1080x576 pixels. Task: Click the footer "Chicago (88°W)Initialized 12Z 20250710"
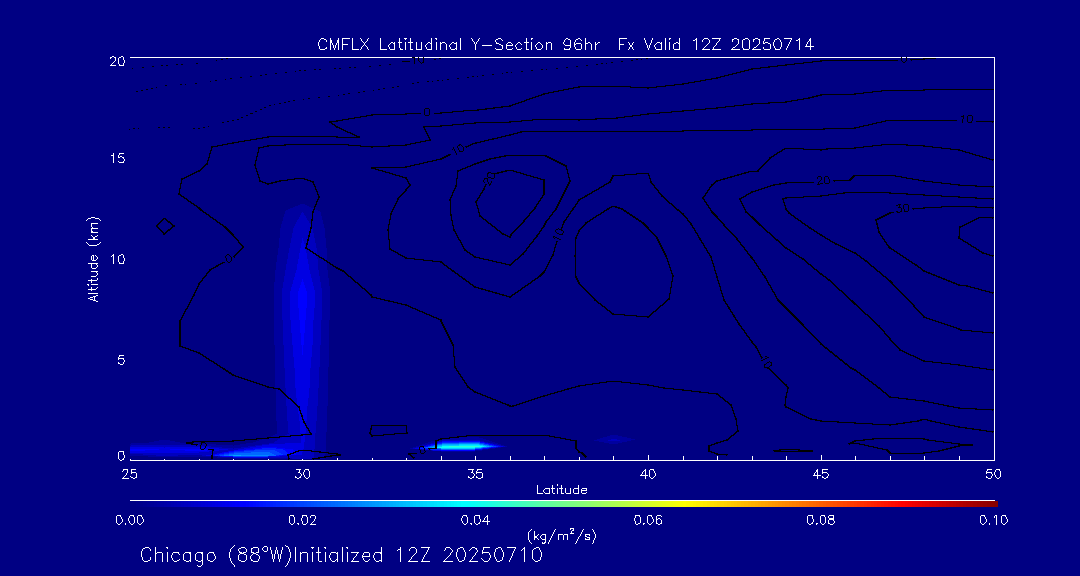pos(341,555)
